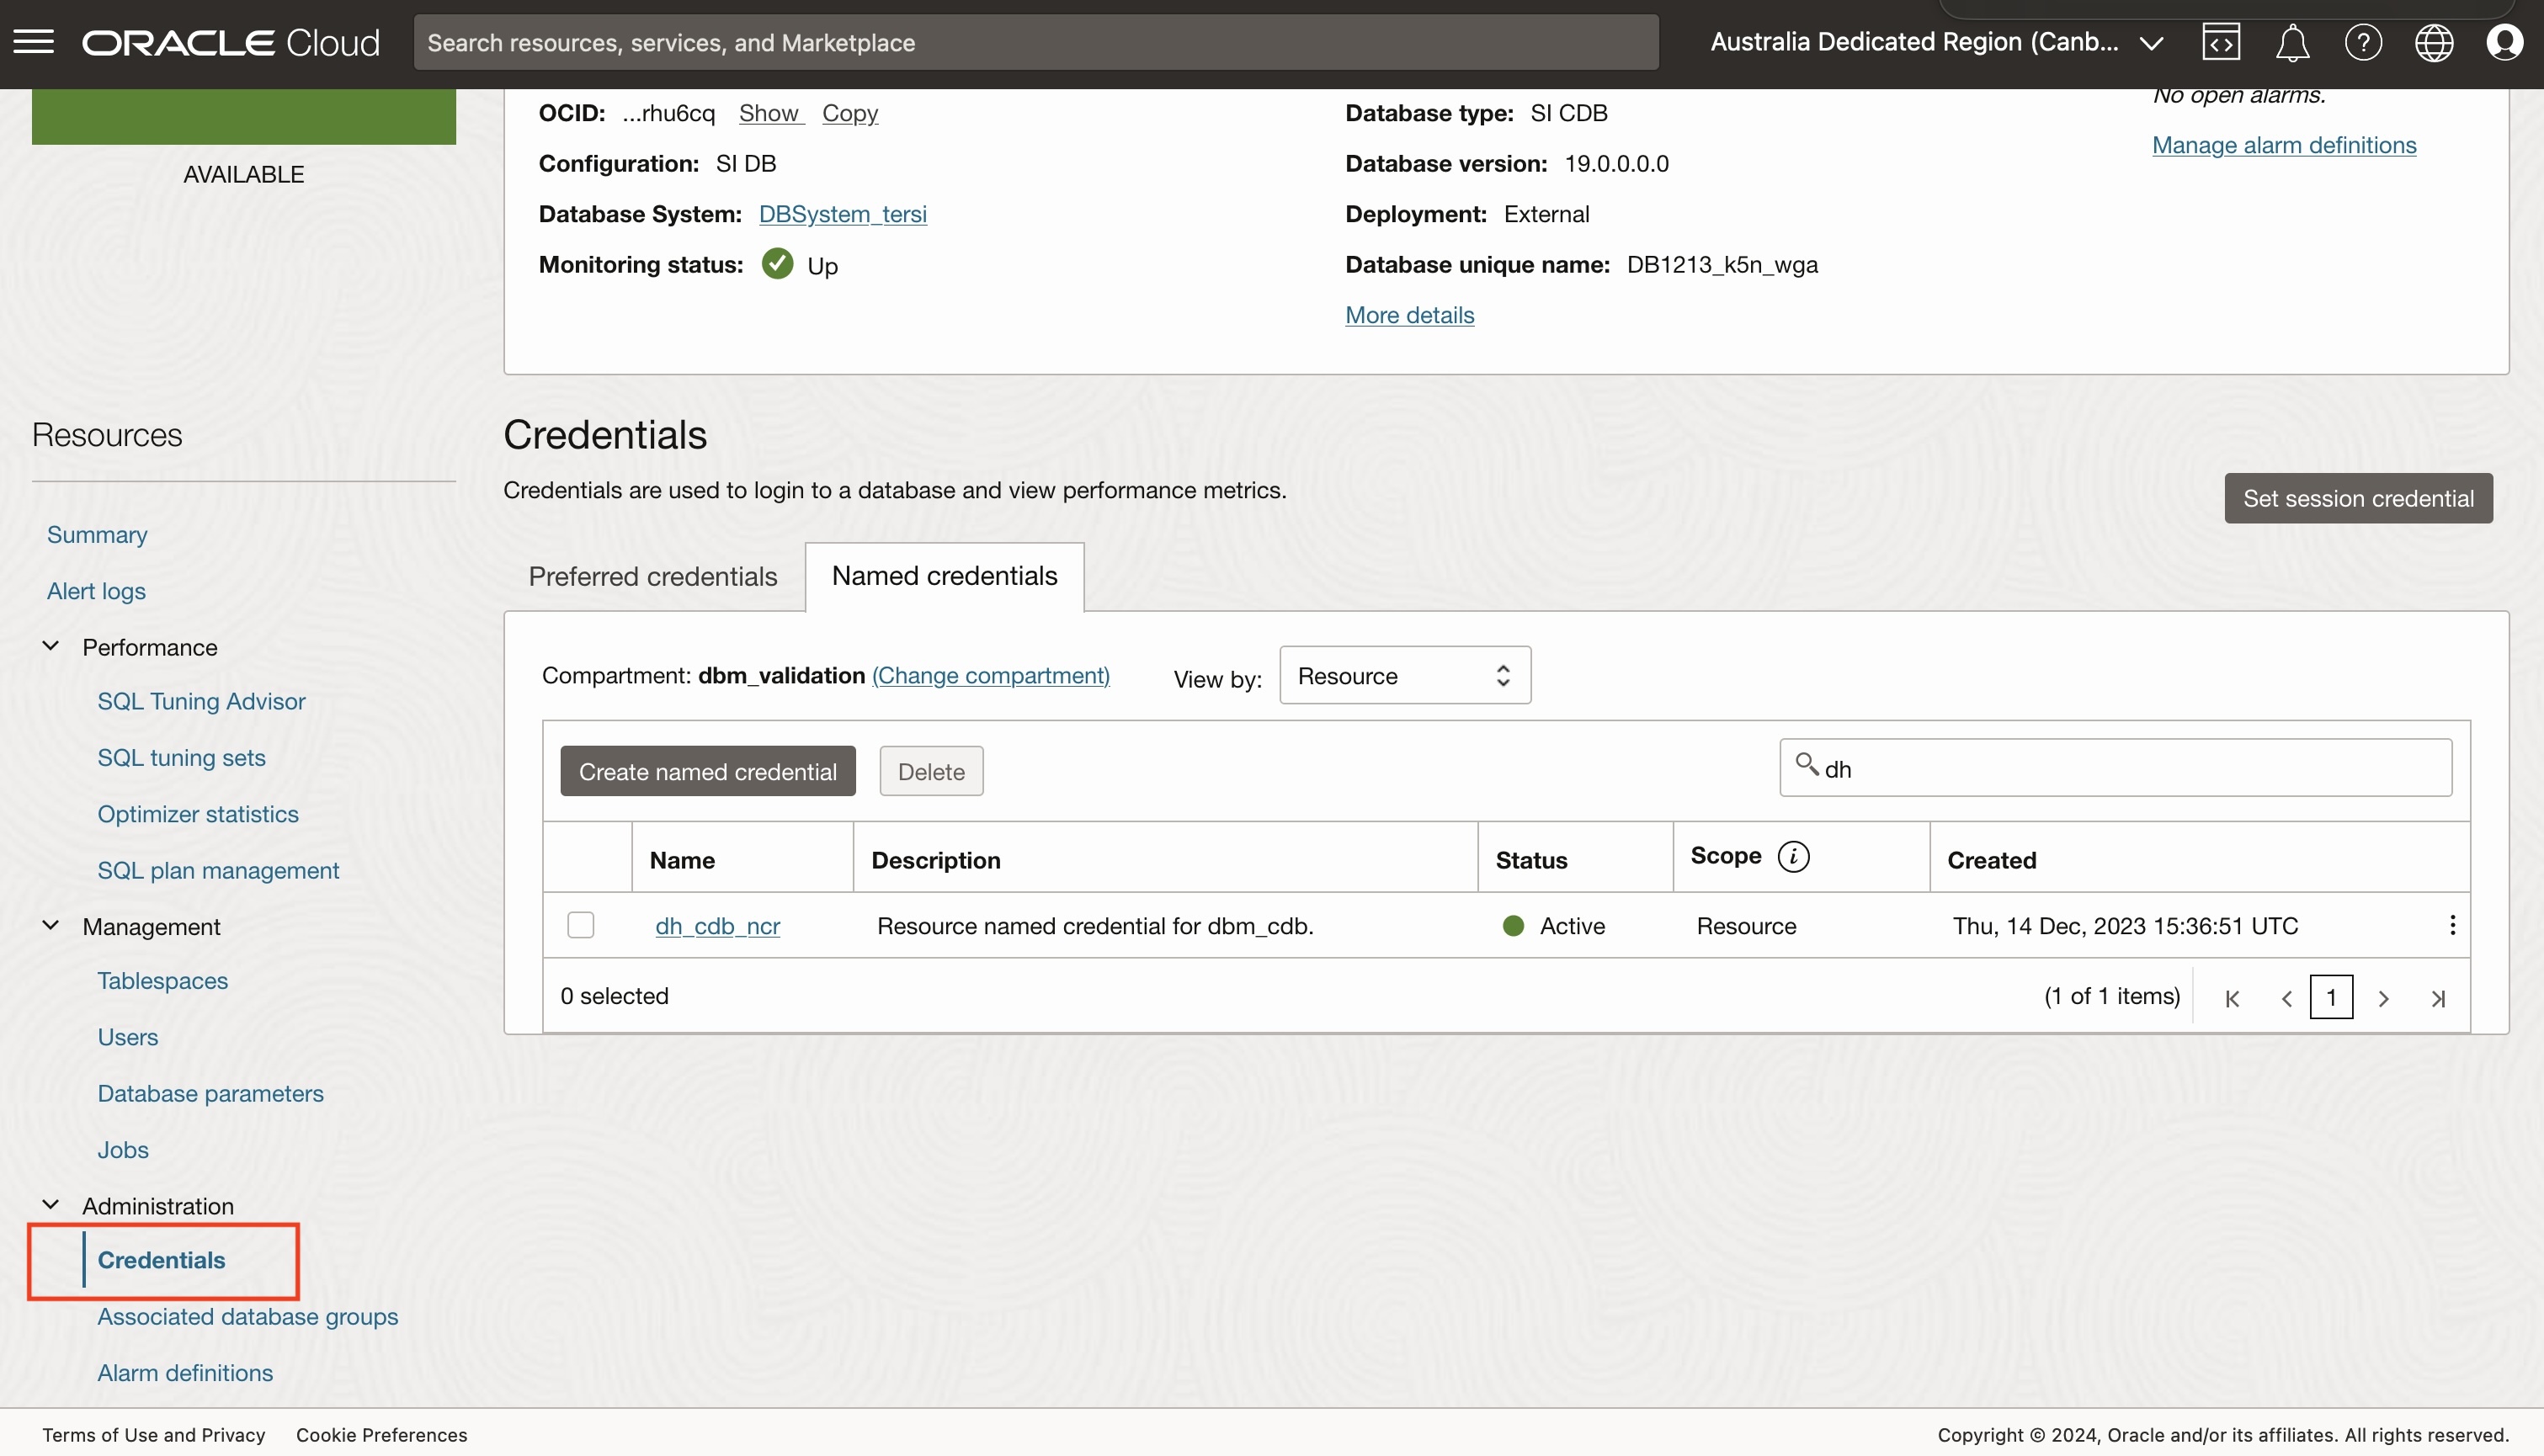The image size is (2544, 1456).
Task: Select the dh_cdb_ncr credential checkbox
Action: pos(581,925)
